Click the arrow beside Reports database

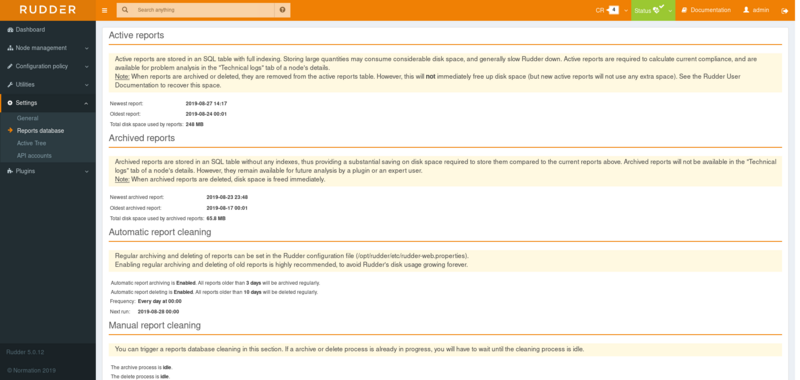point(11,131)
